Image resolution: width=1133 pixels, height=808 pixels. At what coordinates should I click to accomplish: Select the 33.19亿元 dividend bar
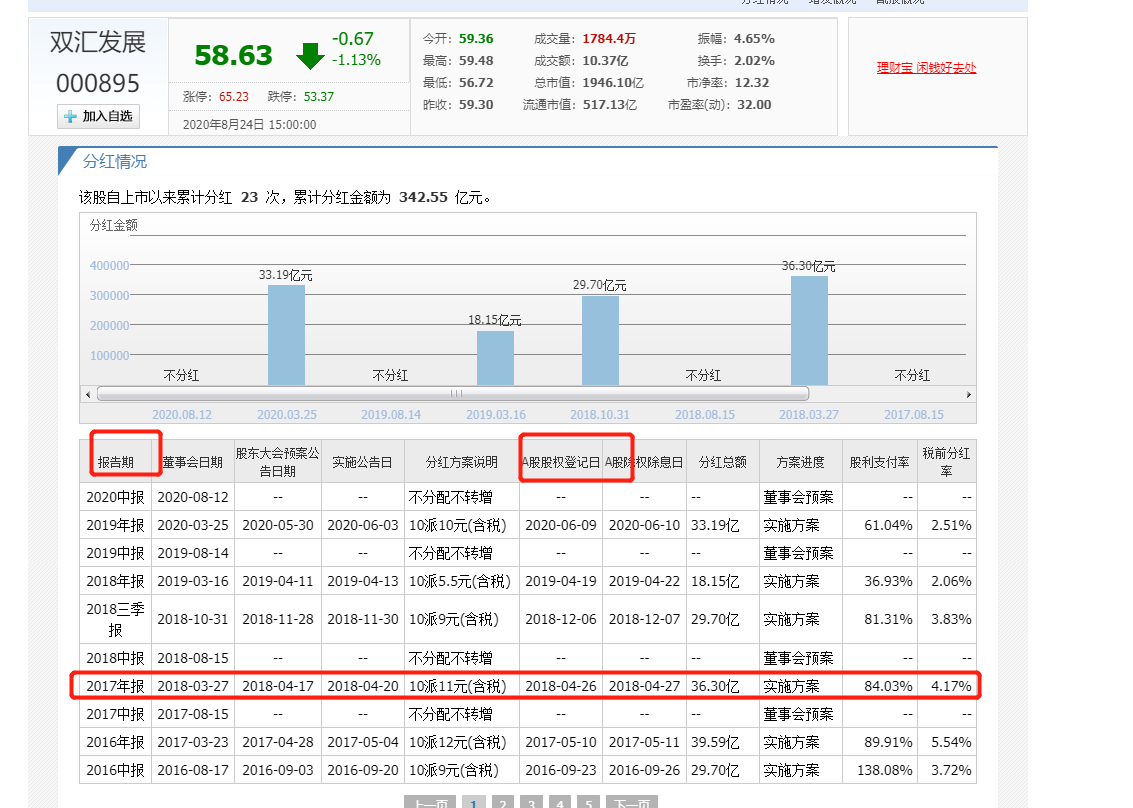point(286,335)
